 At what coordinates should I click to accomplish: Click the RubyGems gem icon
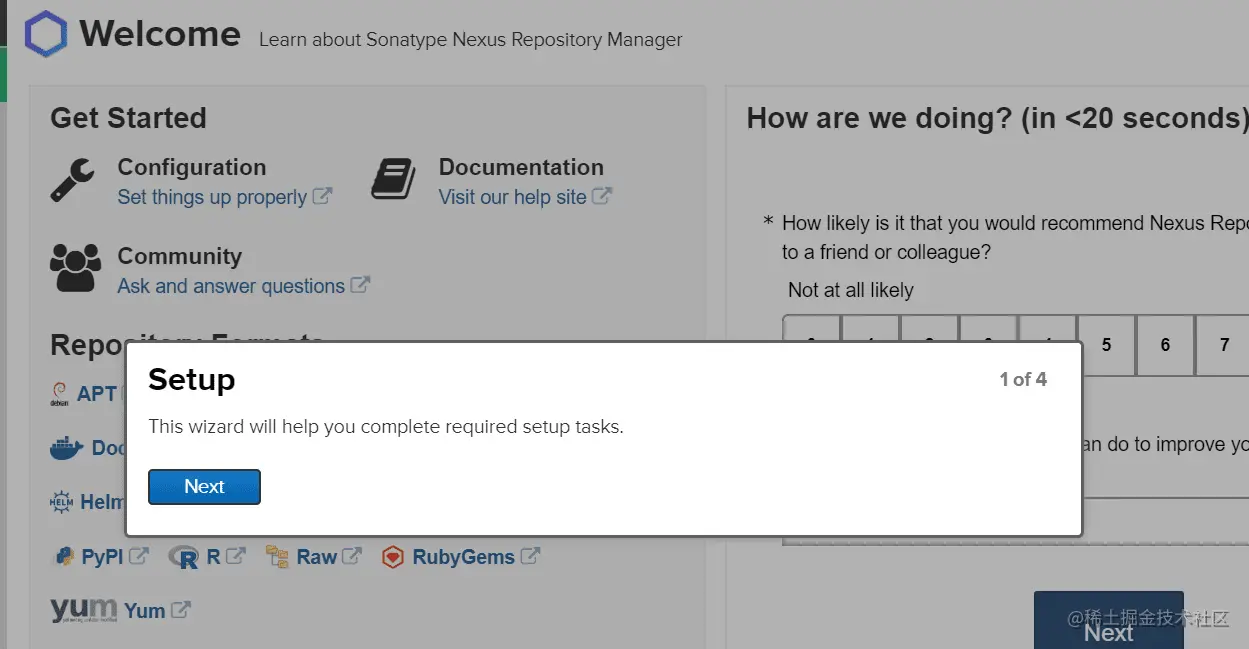[392, 557]
